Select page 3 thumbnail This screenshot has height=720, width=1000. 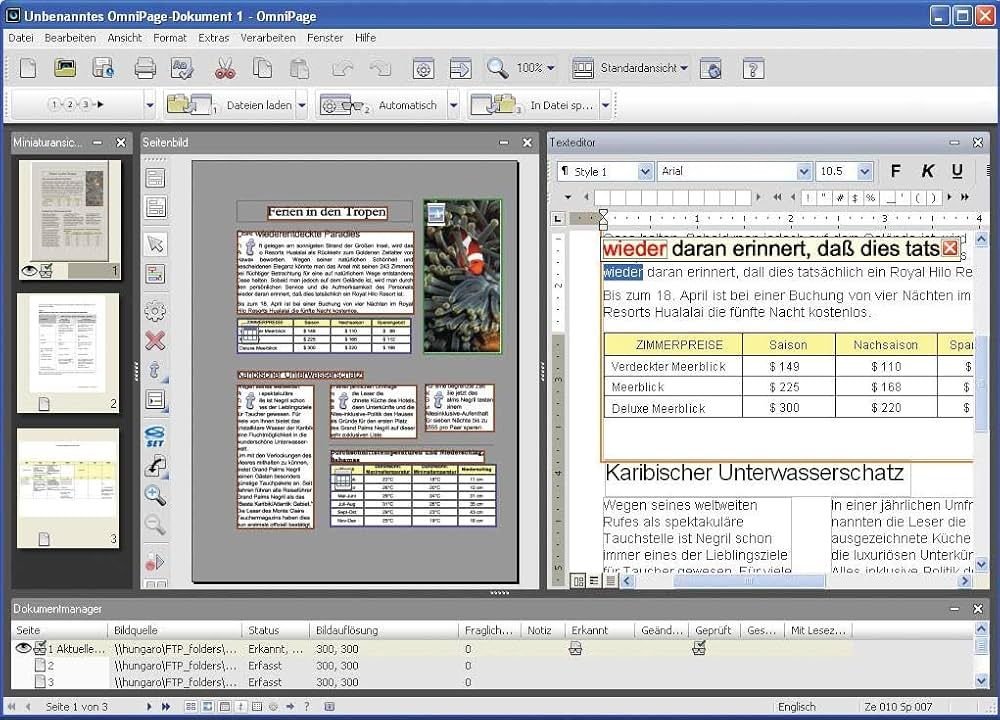68,488
